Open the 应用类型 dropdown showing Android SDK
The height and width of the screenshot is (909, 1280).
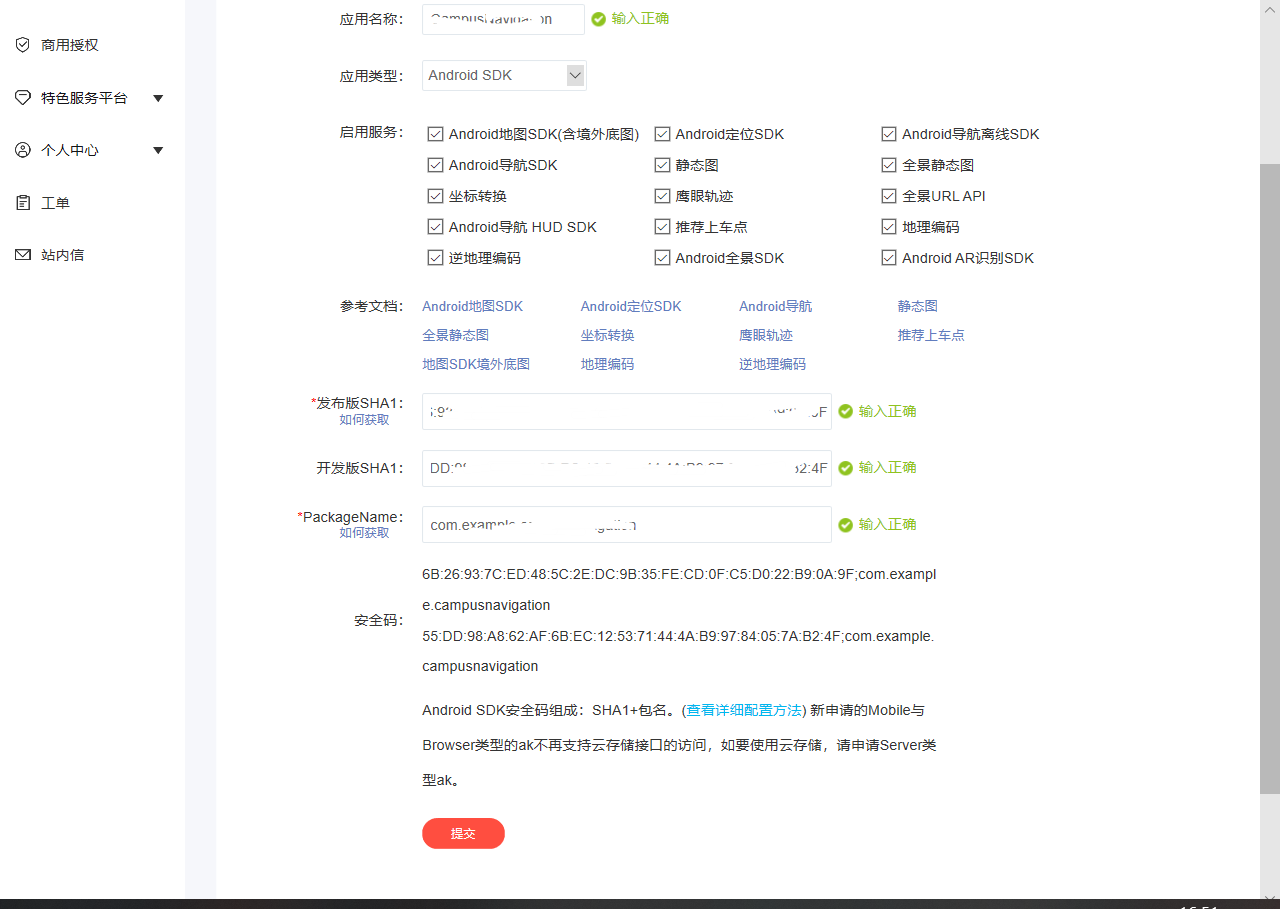click(575, 74)
